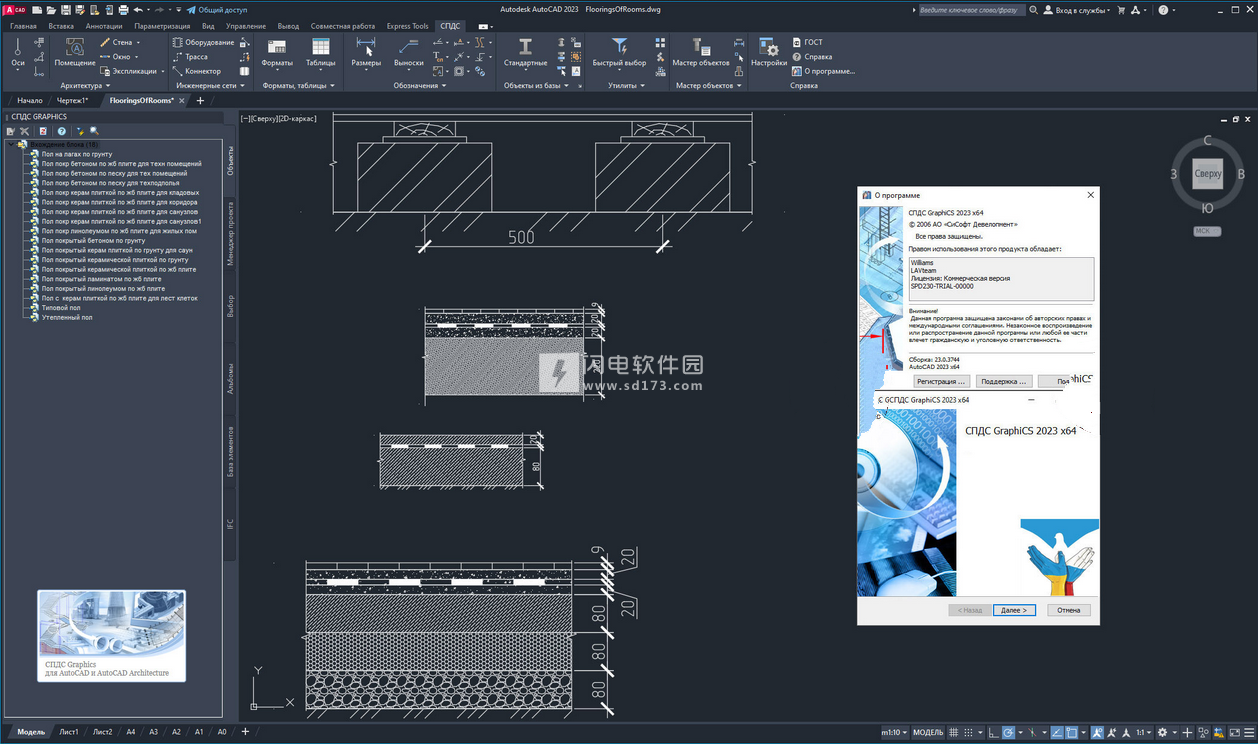Switch to the Аннотации ribbon tab
The height and width of the screenshot is (744, 1258).
tap(104, 26)
